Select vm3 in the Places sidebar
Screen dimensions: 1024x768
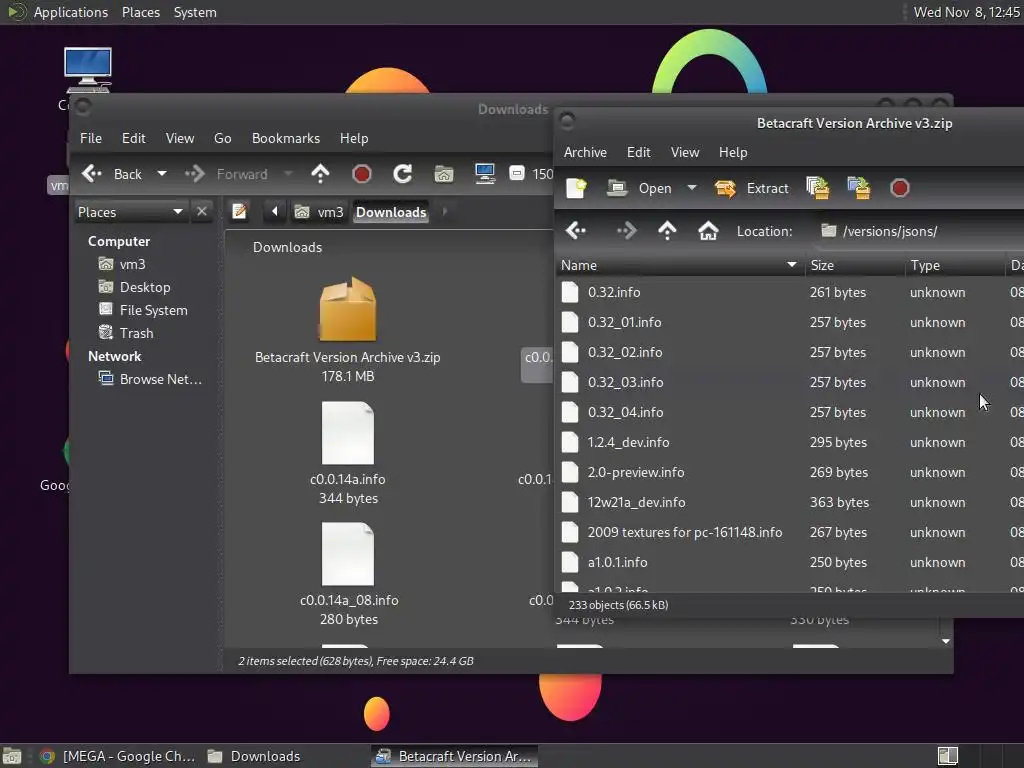point(122,264)
